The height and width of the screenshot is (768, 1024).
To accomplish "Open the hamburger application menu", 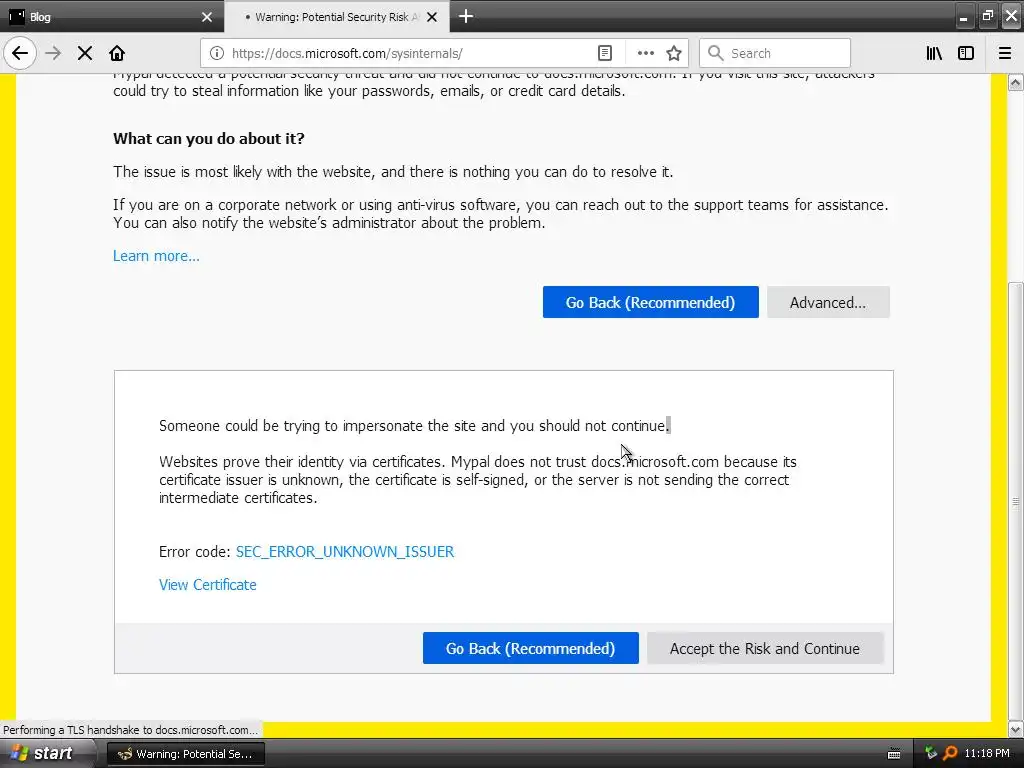I will [1005, 53].
